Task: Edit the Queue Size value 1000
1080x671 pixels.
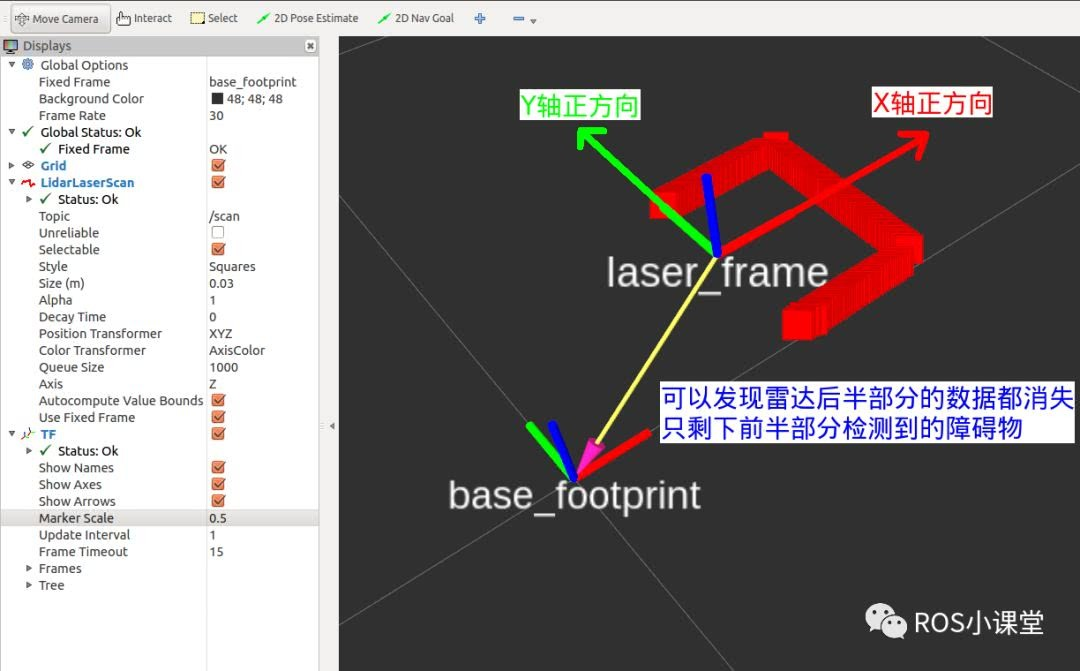Action: pyautogui.click(x=224, y=367)
